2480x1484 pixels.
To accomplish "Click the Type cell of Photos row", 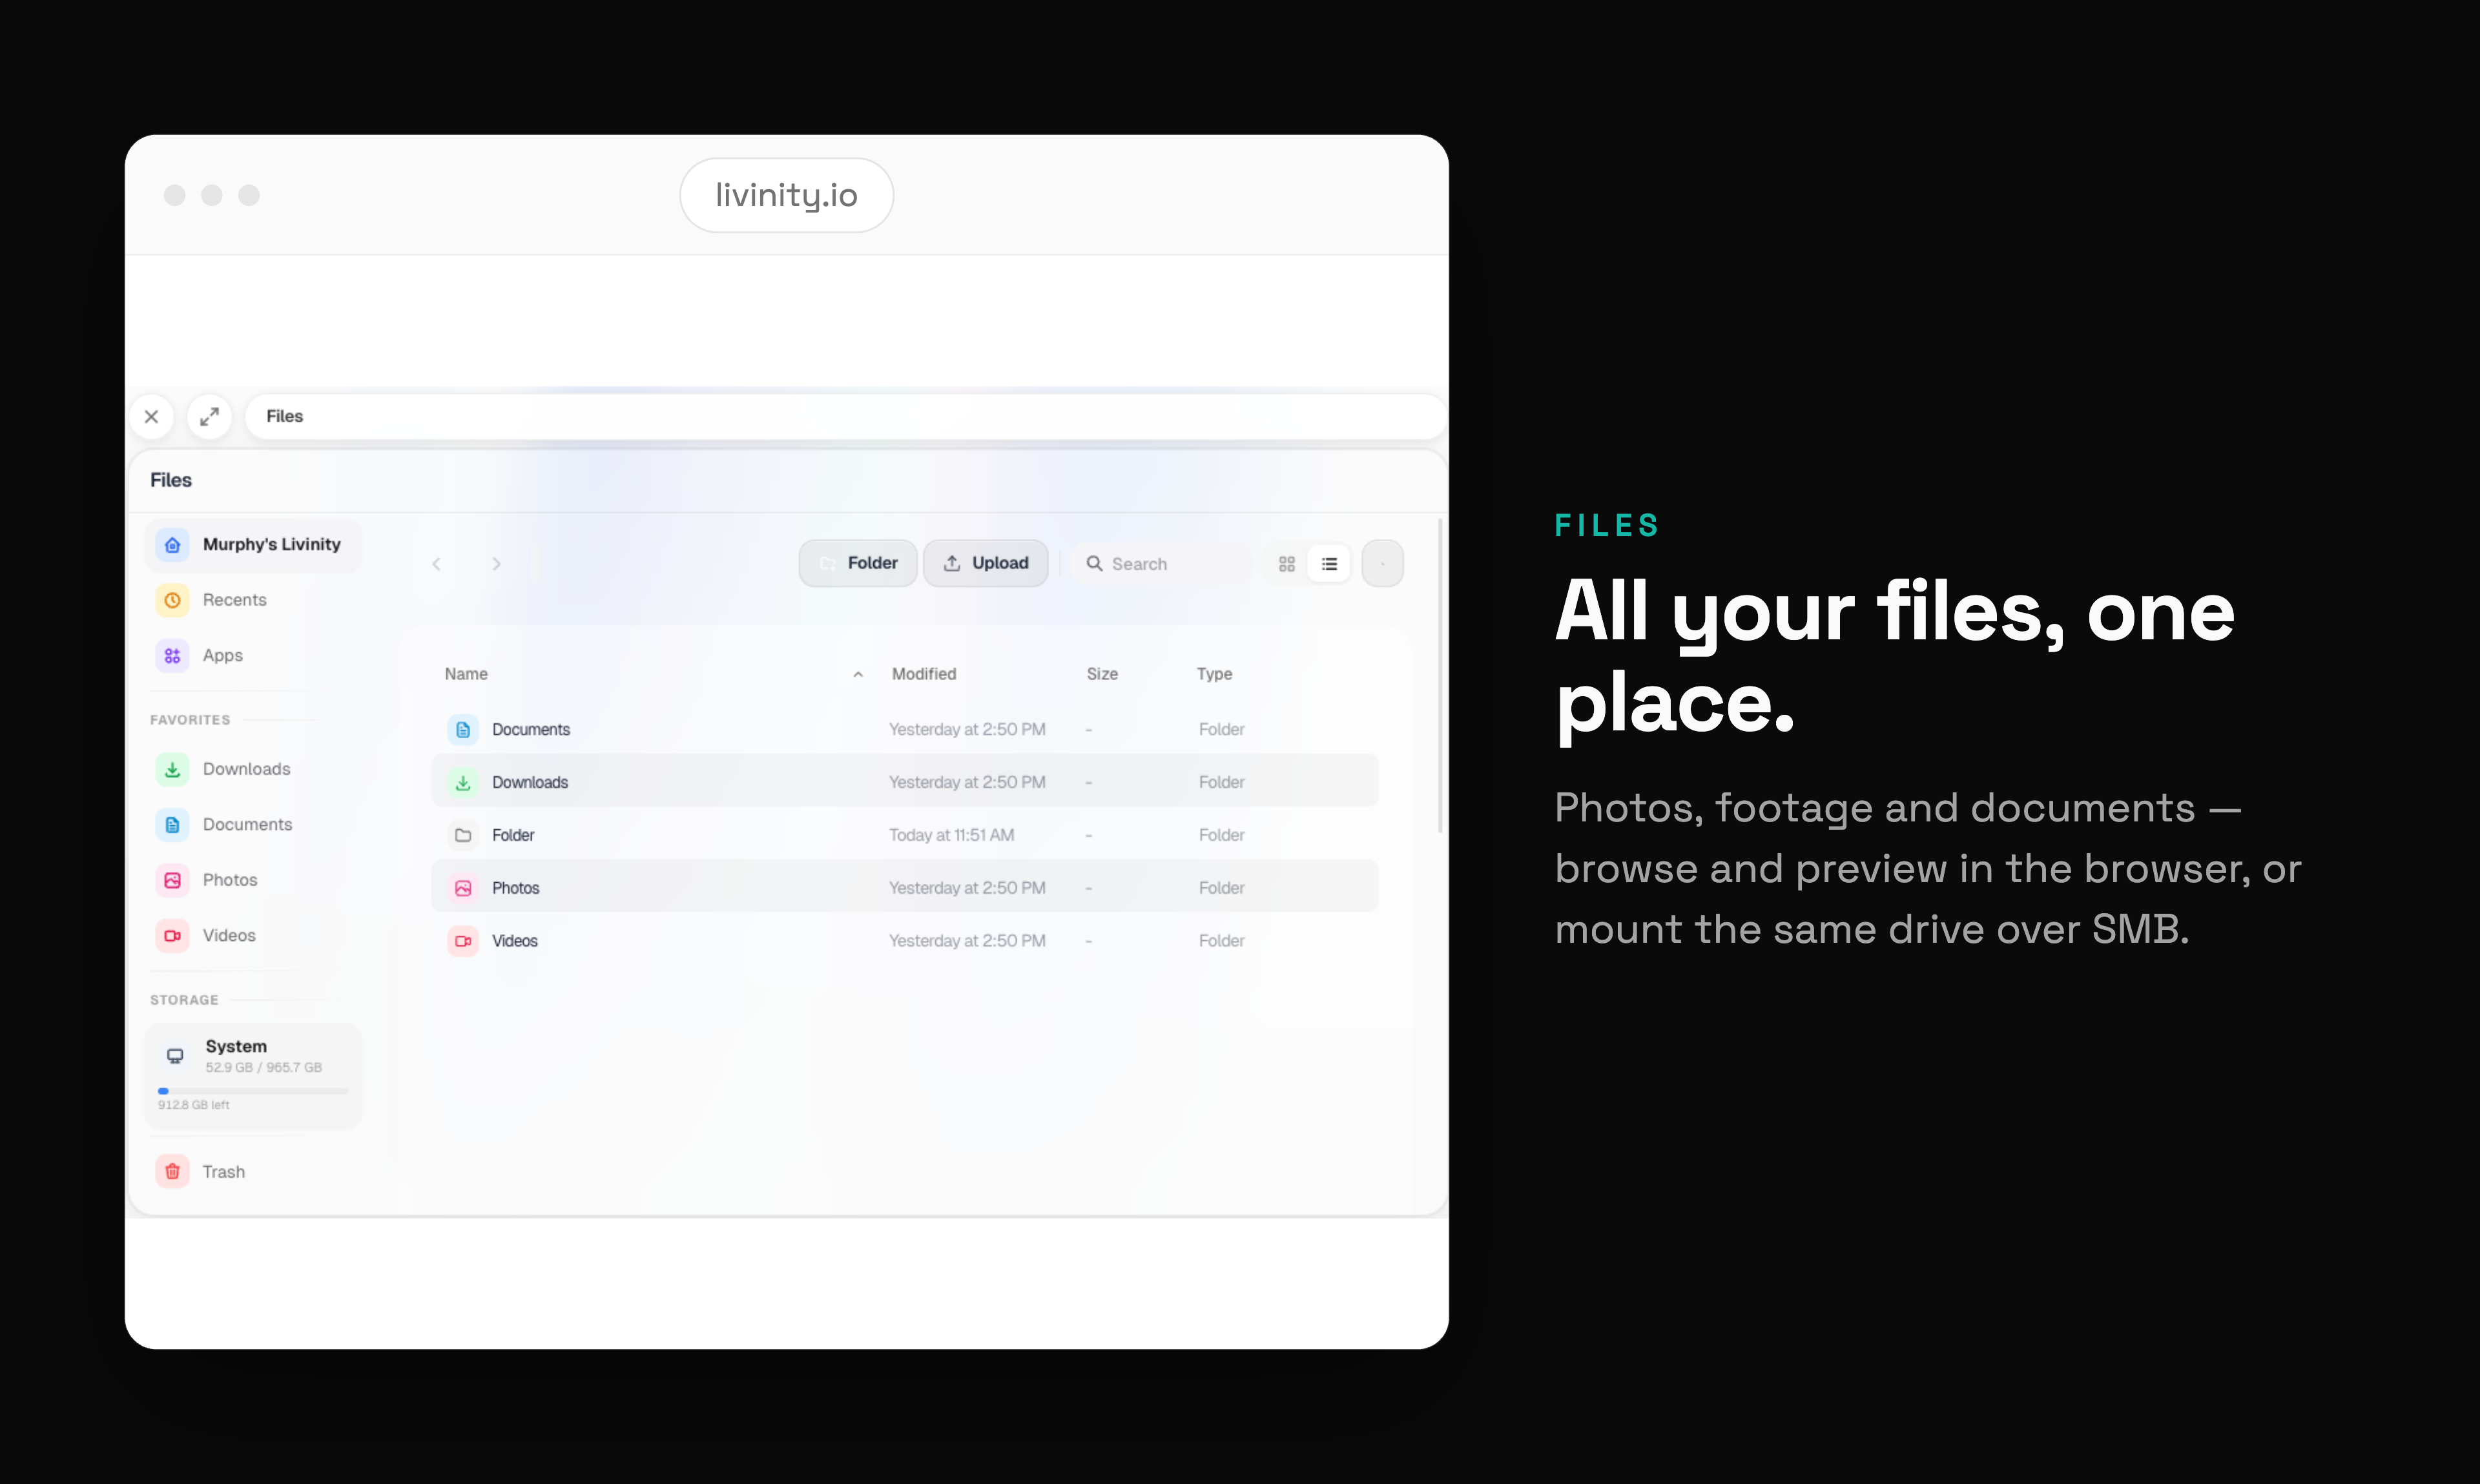I will 1221,888.
